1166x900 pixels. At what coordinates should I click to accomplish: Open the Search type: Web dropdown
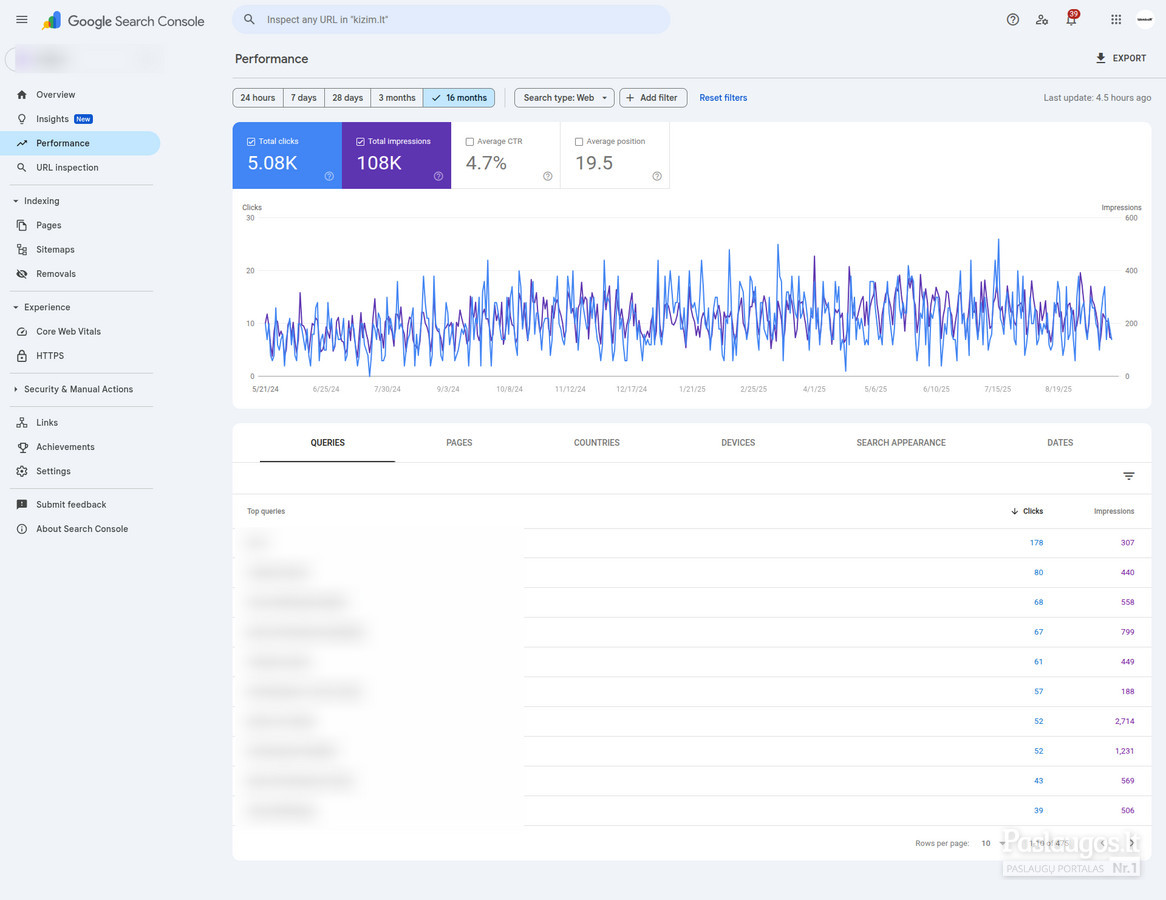564,97
